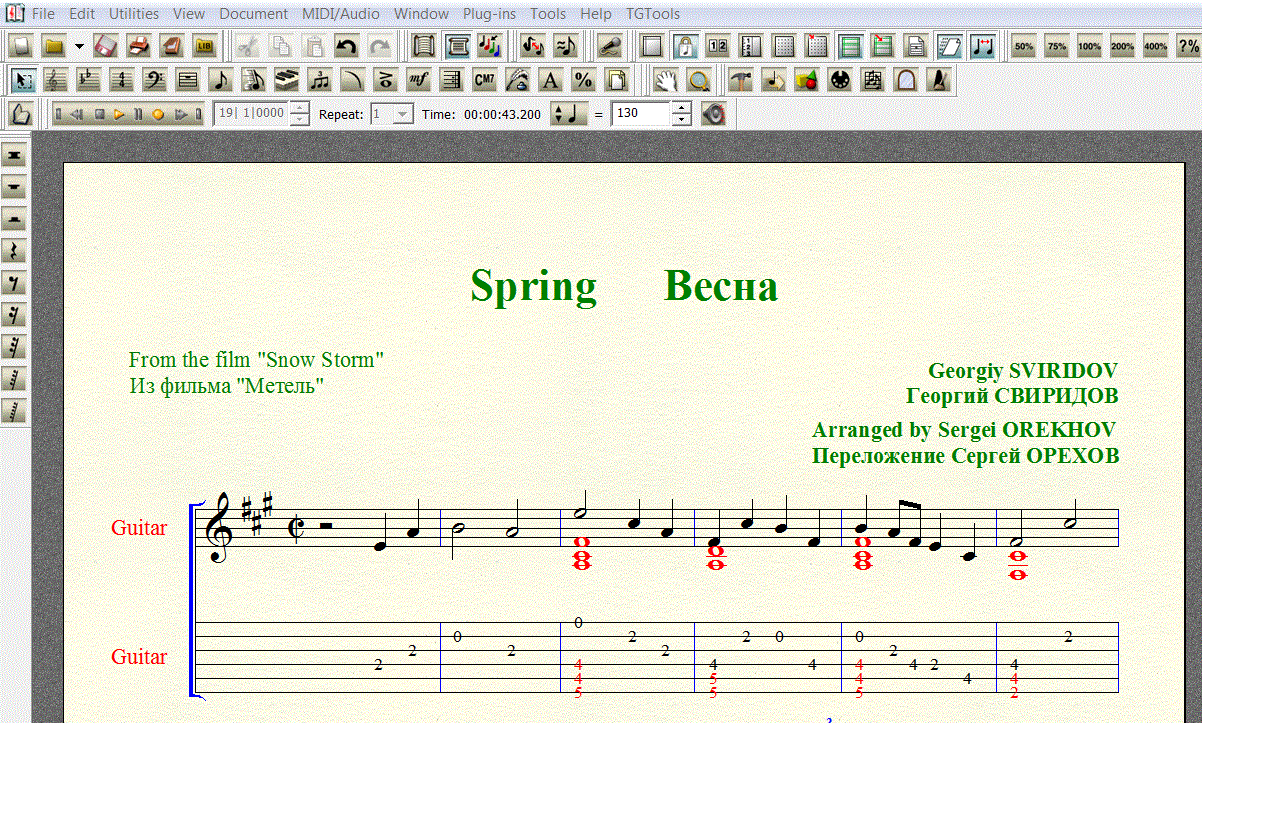Select the half rest in rest palette

pyautogui.click(x=14, y=219)
